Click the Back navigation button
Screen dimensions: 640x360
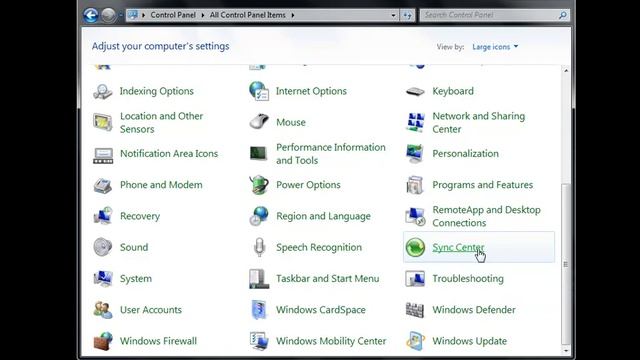tap(91, 15)
